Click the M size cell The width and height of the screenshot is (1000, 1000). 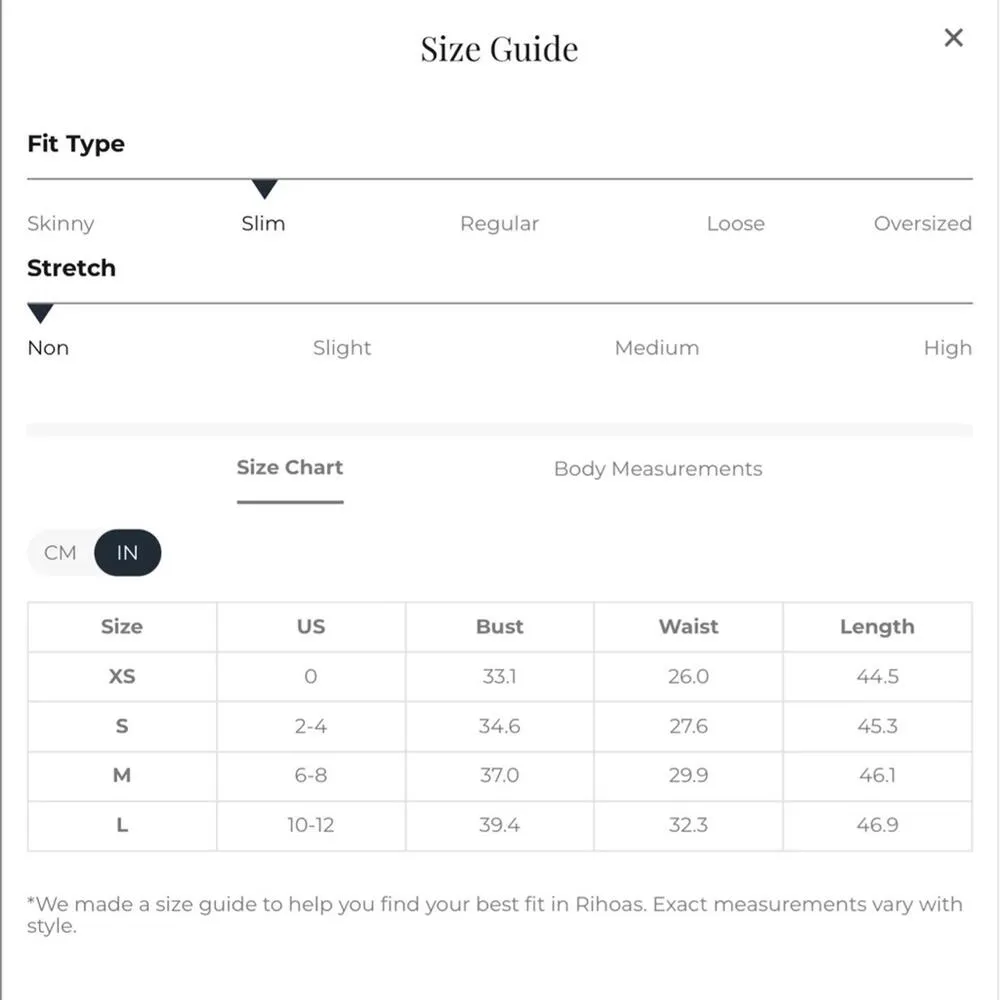tap(122, 776)
